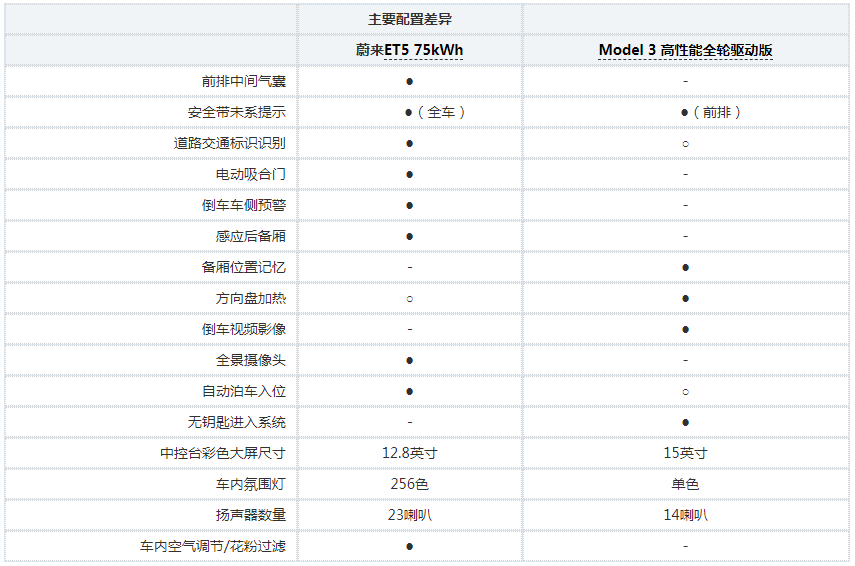Select the 道路交通标识识别 row label
855x566 pixels.
point(230,143)
